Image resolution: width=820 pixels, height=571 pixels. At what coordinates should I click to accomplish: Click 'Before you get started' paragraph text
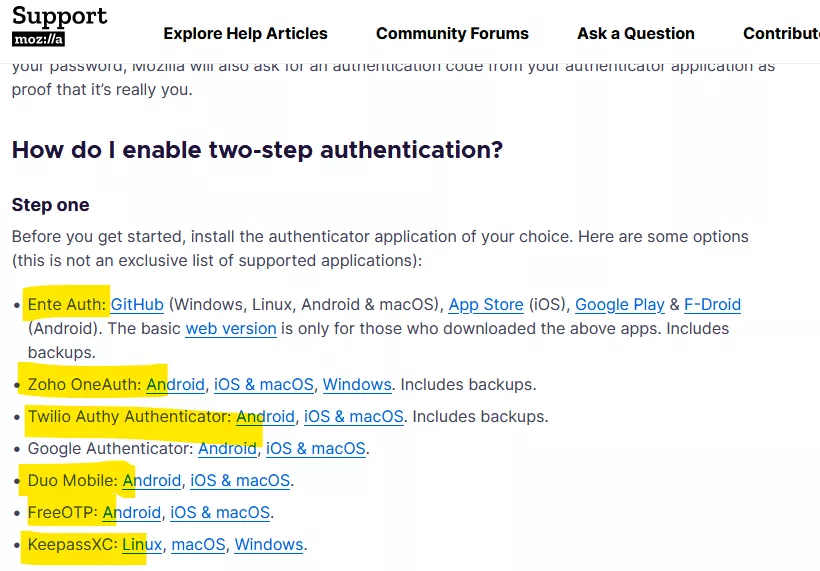click(380, 248)
